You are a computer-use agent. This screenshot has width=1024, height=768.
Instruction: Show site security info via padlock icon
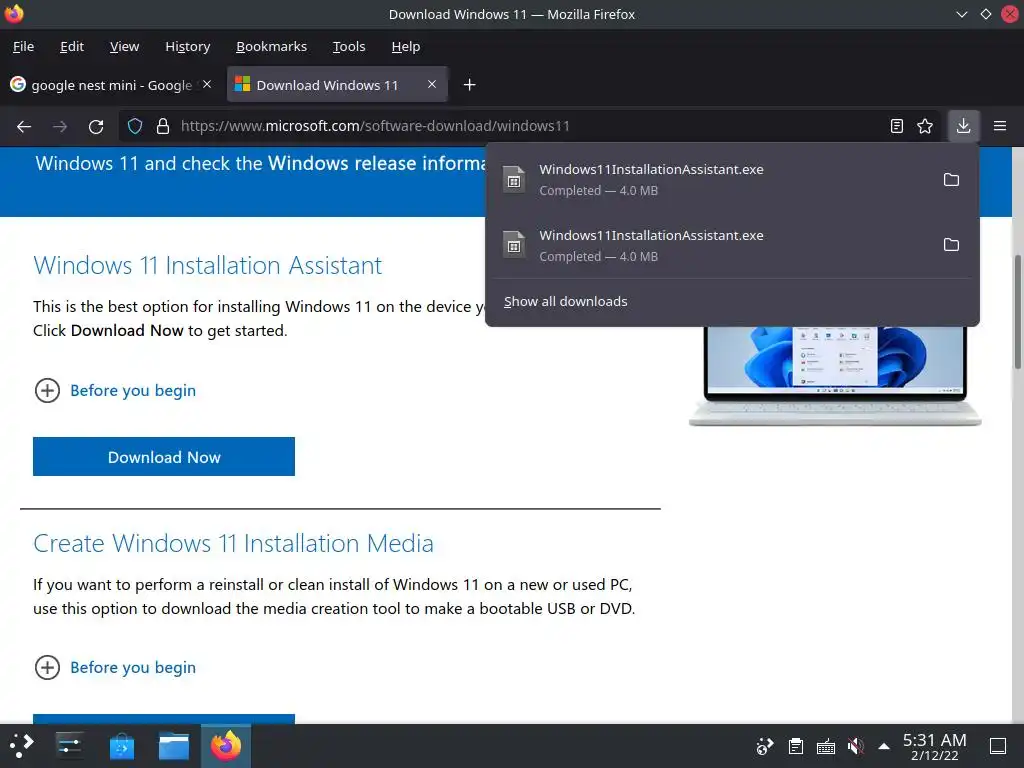163,126
